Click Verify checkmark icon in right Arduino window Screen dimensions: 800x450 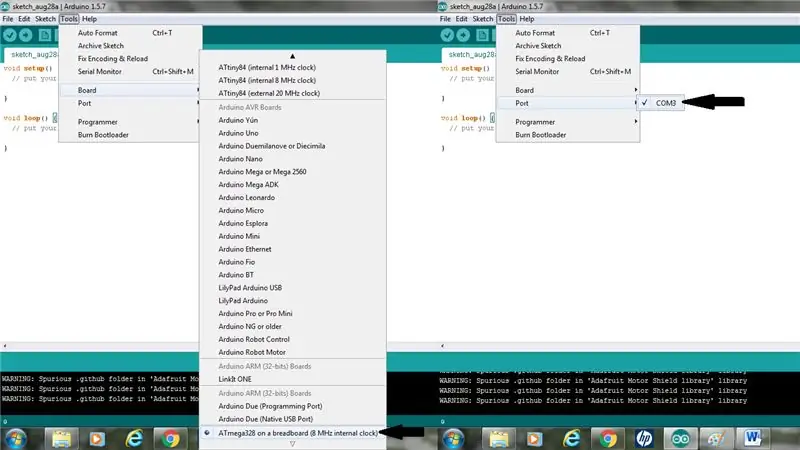pos(447,35)
